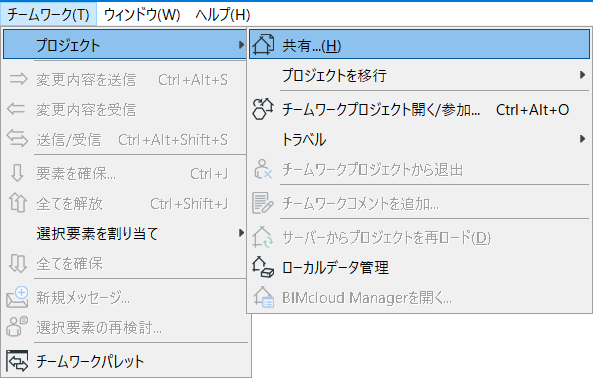Viewport: 593px width, 378px height.
Task: Click the プロジェクト menu entry
Action: [124, 45]
